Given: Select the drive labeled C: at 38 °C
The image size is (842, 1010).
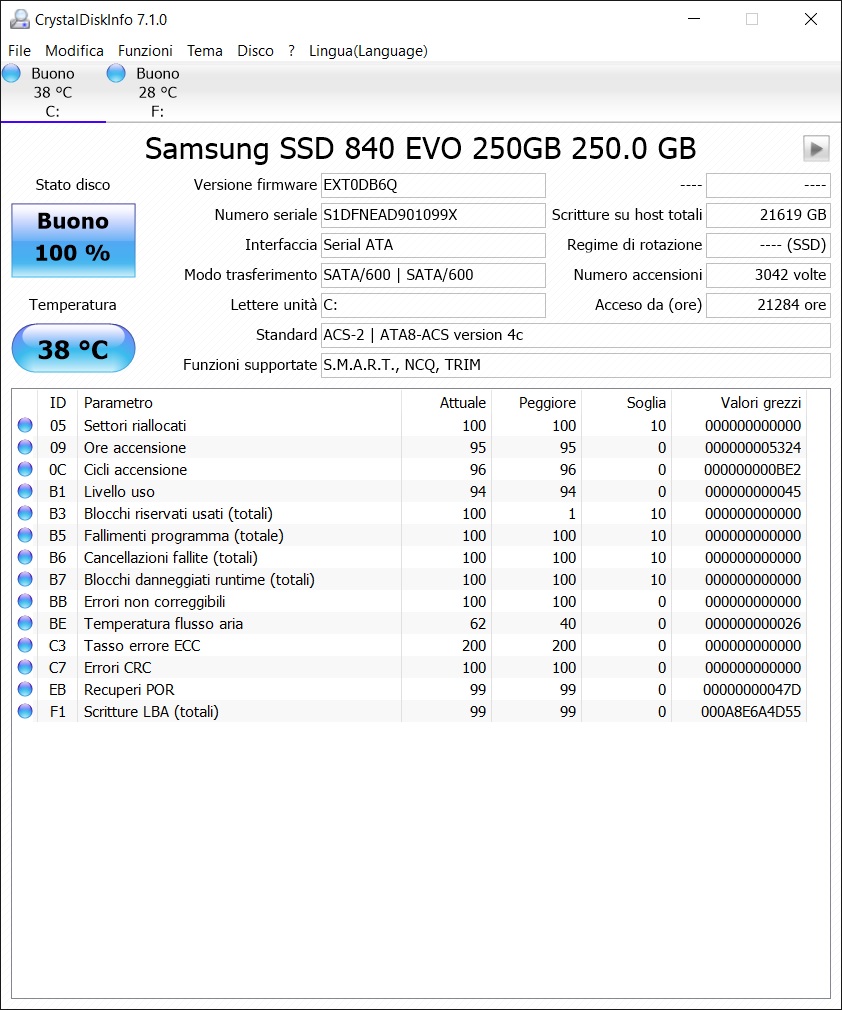Looking at the screenshot, I should [53, 92].
